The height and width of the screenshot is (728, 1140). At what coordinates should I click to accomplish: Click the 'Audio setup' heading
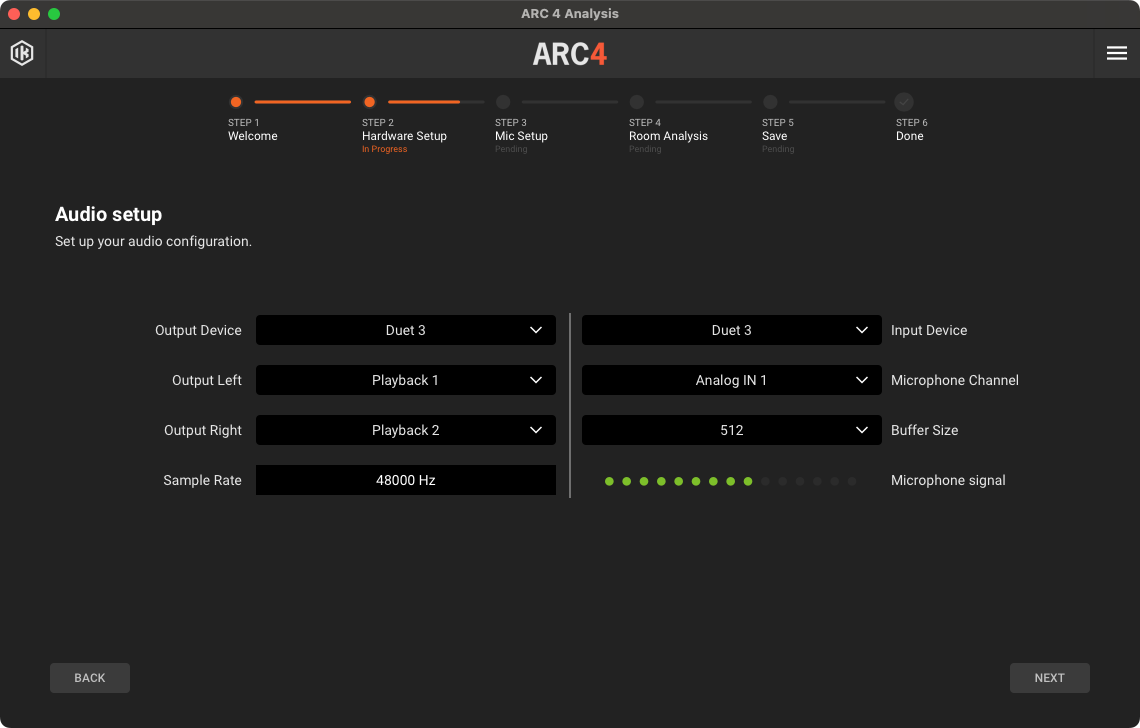click(108, 215)
